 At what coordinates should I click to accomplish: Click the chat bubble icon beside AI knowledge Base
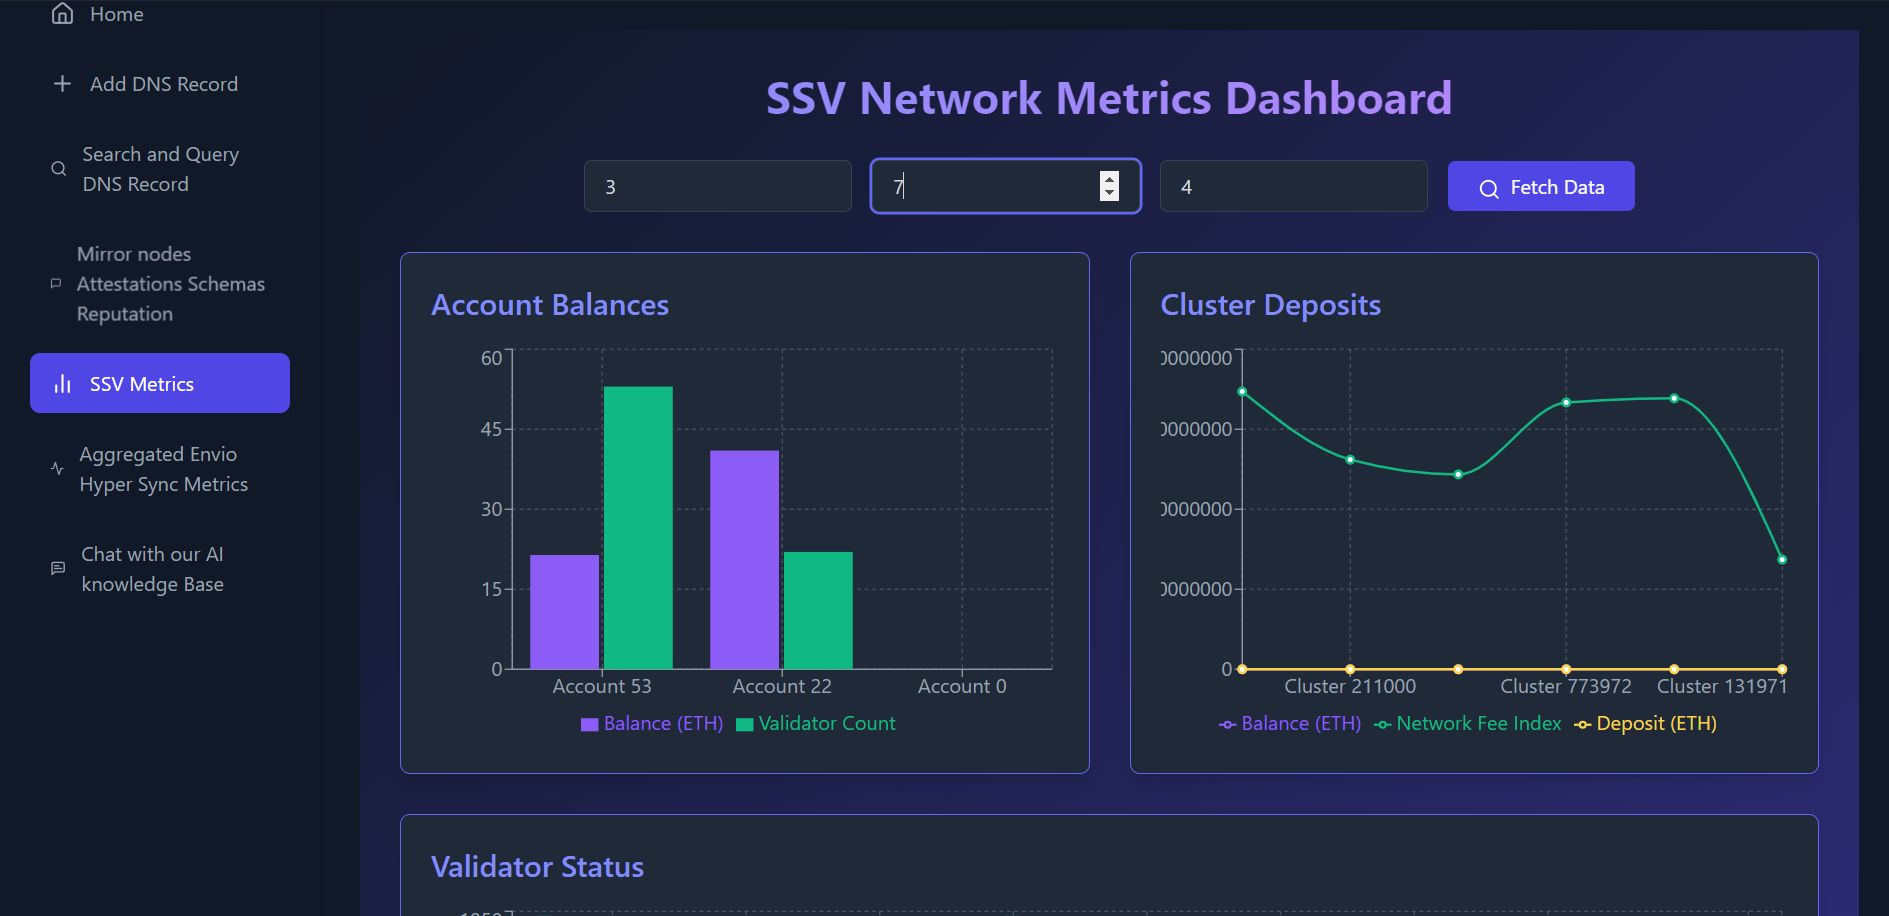[58, 568]
